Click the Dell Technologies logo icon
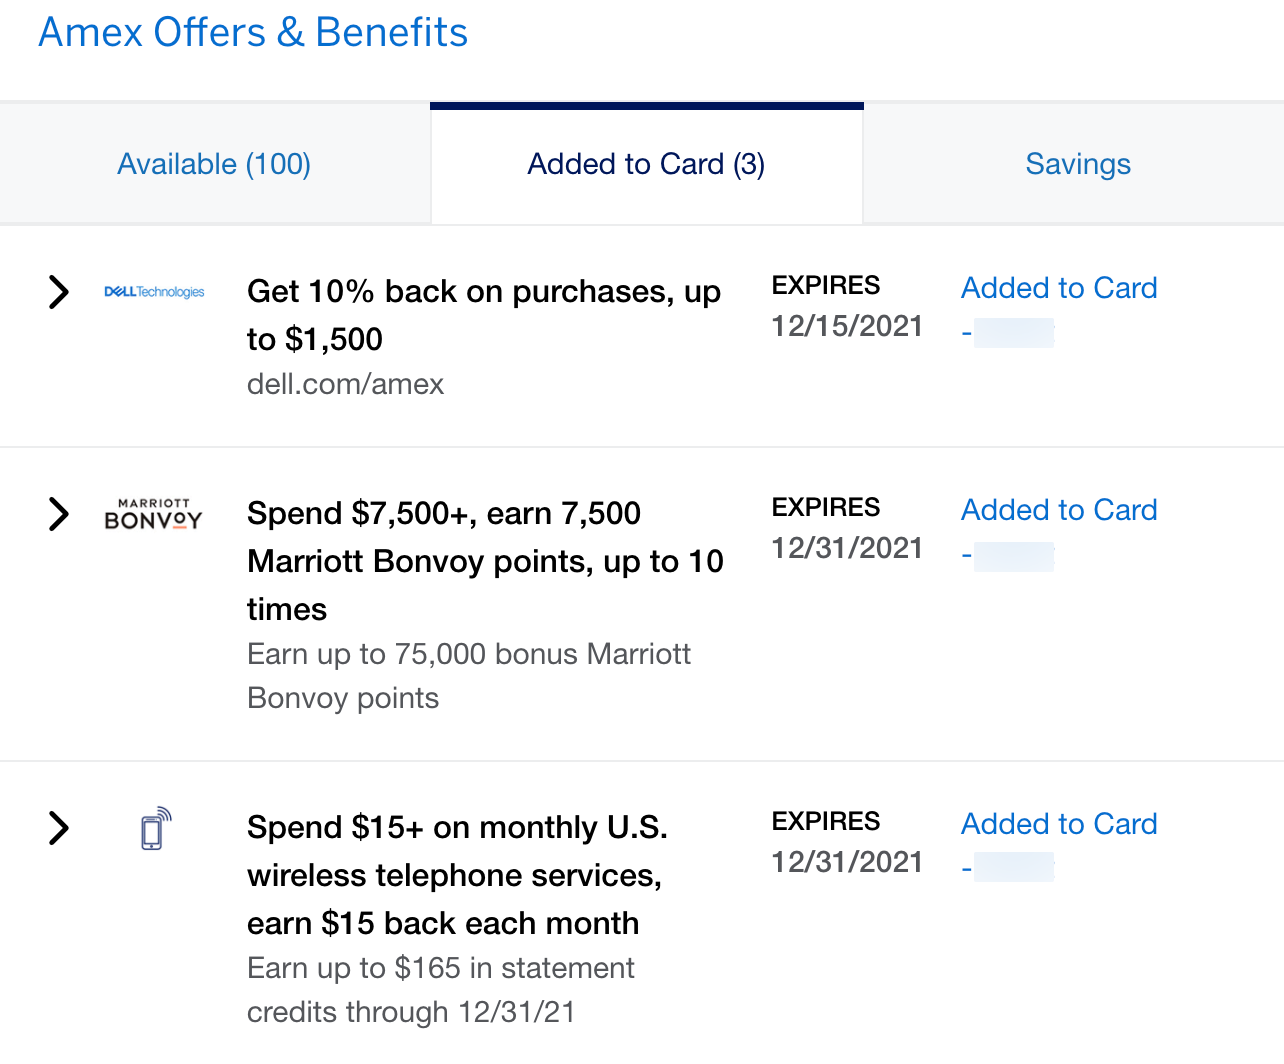This screenshot has height=1064, width=1284. [x=154, y=292]
